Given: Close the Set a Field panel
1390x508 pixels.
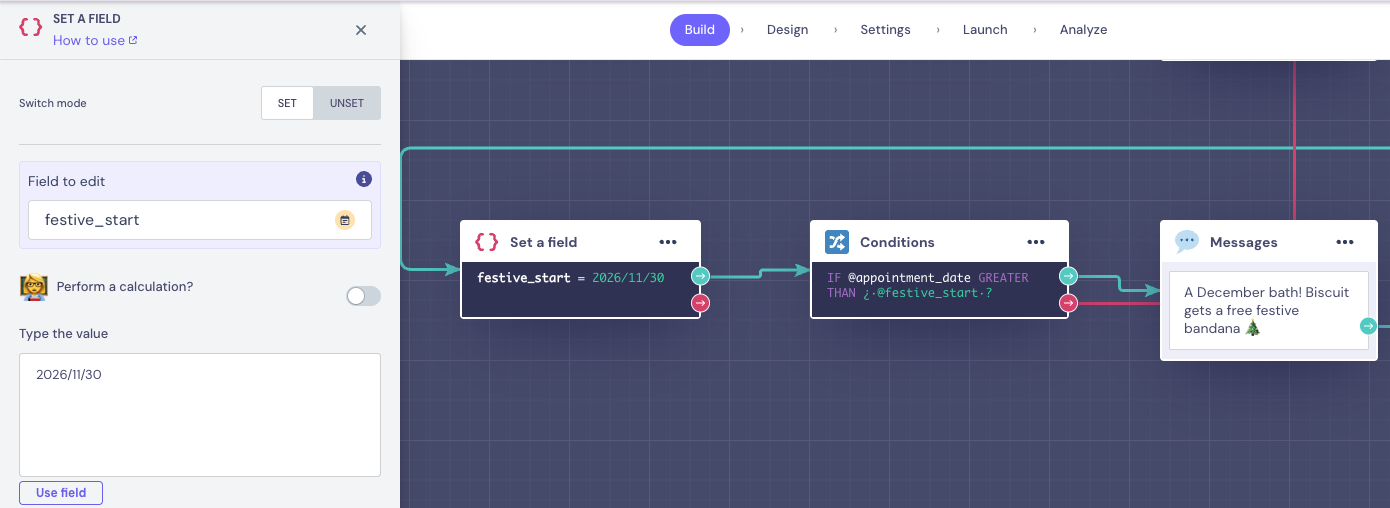Looking at the screenshot, I should [361, 30].
